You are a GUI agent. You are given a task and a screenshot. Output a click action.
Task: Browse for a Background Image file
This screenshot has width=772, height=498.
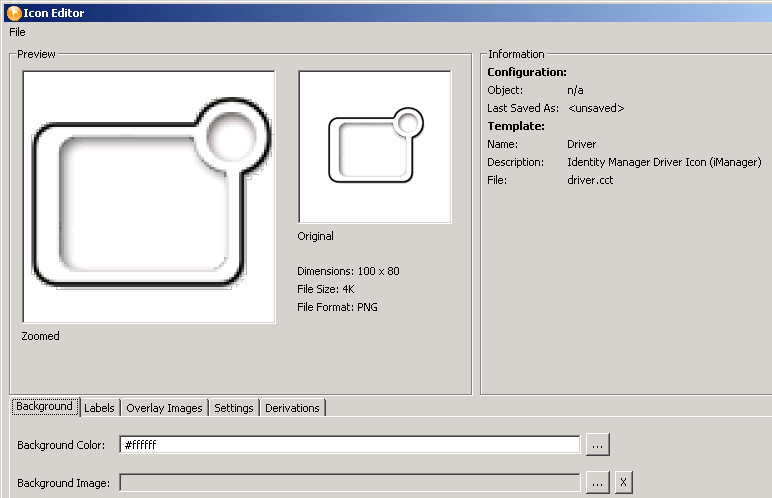point(597,483)
